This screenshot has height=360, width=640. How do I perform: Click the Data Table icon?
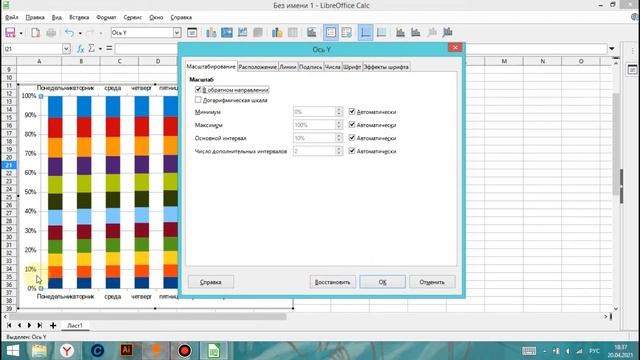pos(293,33)
